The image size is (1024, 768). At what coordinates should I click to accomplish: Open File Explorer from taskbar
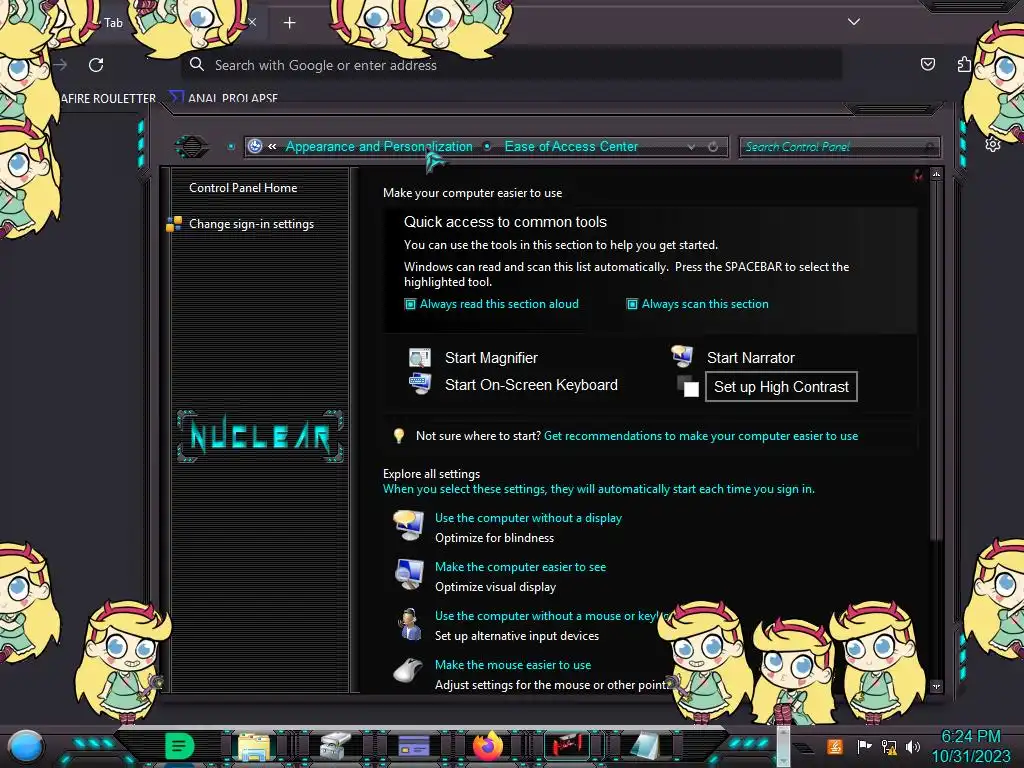tap(254, 746)
